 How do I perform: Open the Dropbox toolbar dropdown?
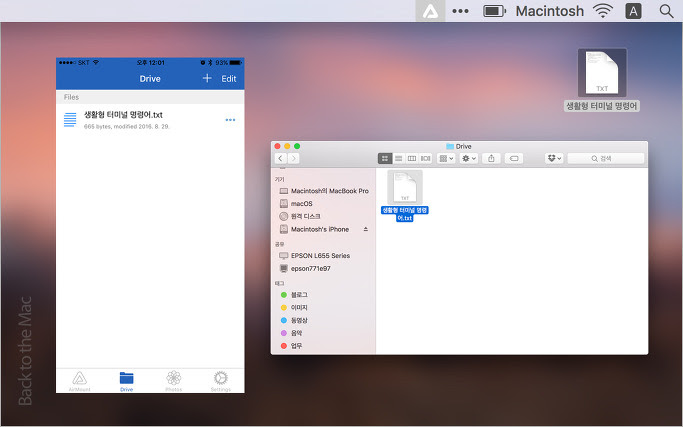(x=554, y=159)
